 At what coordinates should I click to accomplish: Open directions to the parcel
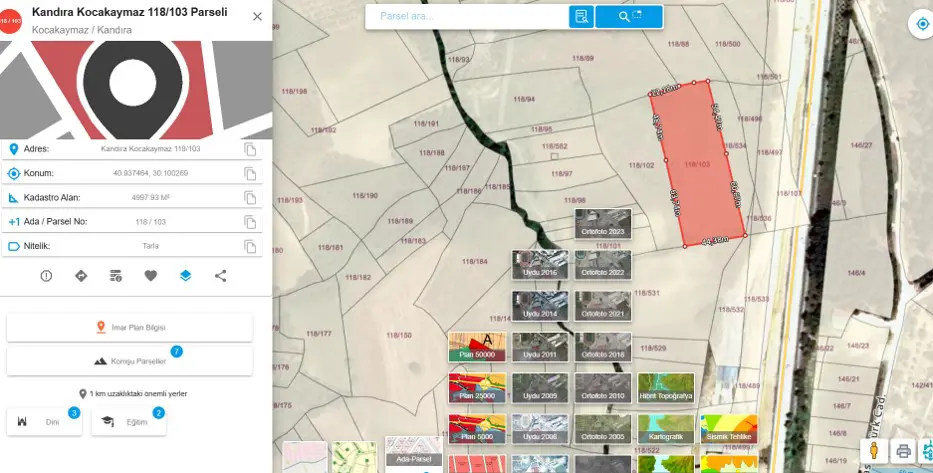81,275
